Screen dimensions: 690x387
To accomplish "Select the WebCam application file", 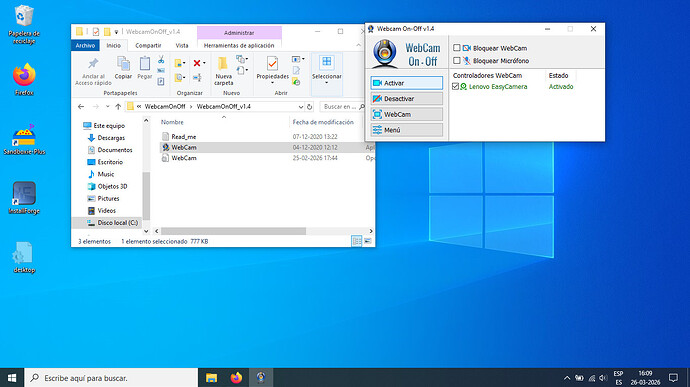I will pyautogui.click(x=184, y=147).
